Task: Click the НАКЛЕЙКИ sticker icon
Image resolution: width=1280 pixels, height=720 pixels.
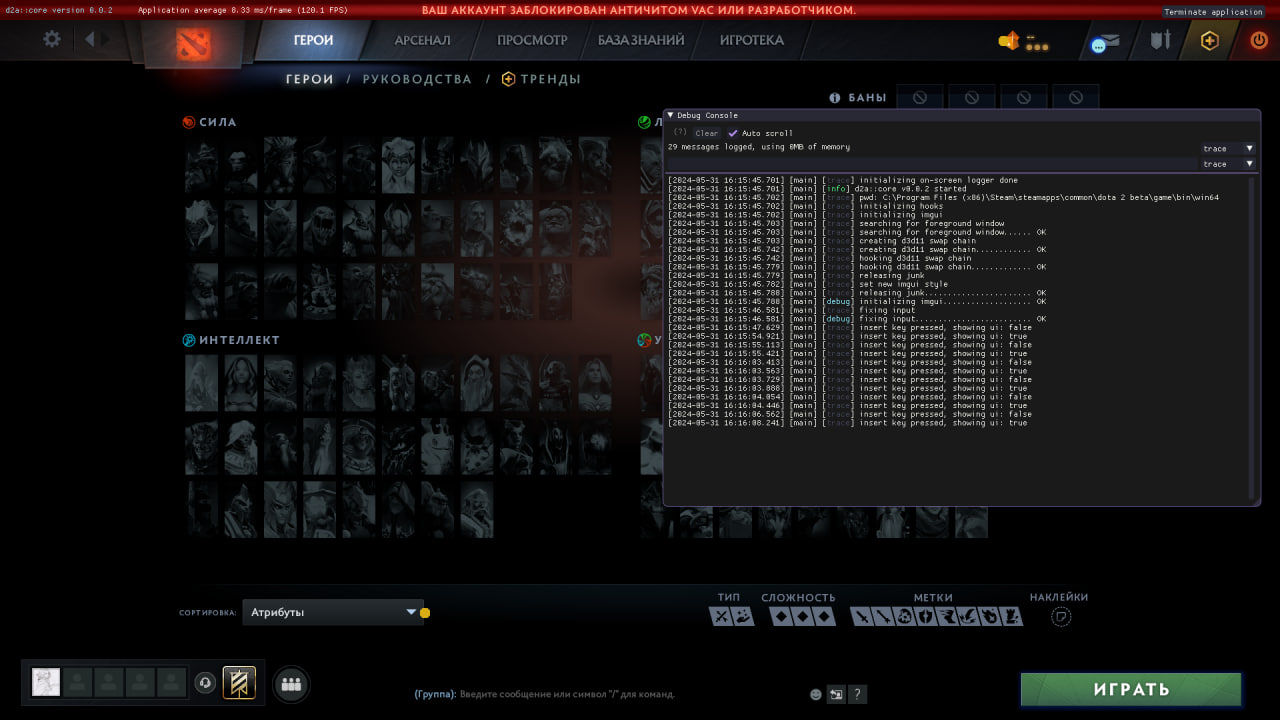Action: tap(1061, 617)
